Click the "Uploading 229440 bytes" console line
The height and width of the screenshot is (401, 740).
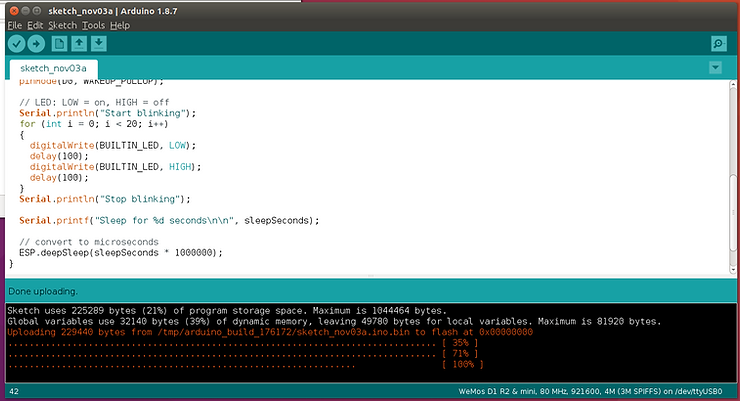tap(270, 332)
